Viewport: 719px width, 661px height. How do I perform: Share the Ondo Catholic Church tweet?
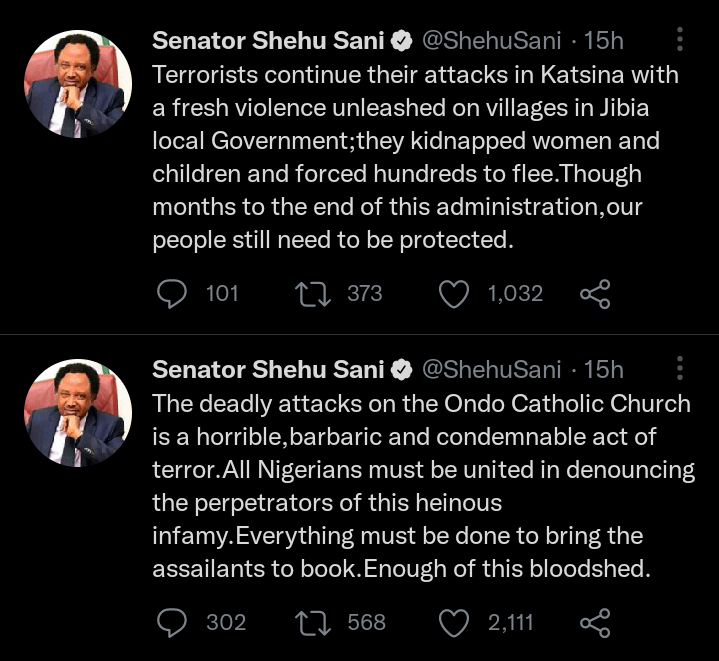[x=595, y=623]
